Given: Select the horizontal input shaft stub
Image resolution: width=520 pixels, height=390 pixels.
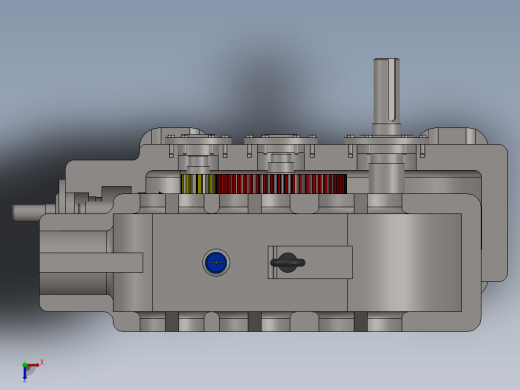Looking at the screenshot, I should (29, 213).
